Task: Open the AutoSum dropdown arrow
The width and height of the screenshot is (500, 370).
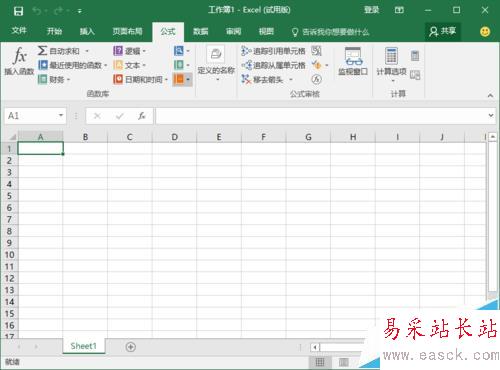Action: coord(87,51)
